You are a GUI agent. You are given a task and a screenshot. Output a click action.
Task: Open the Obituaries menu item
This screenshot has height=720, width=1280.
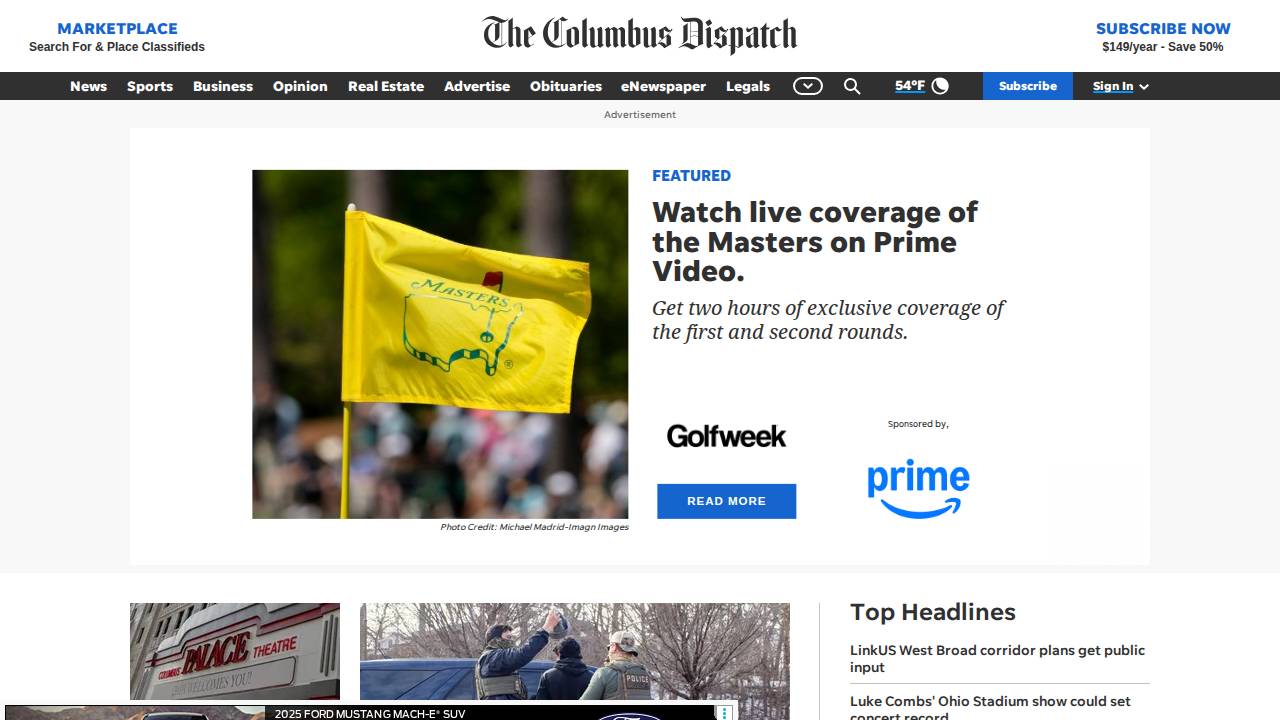[566, 86]
